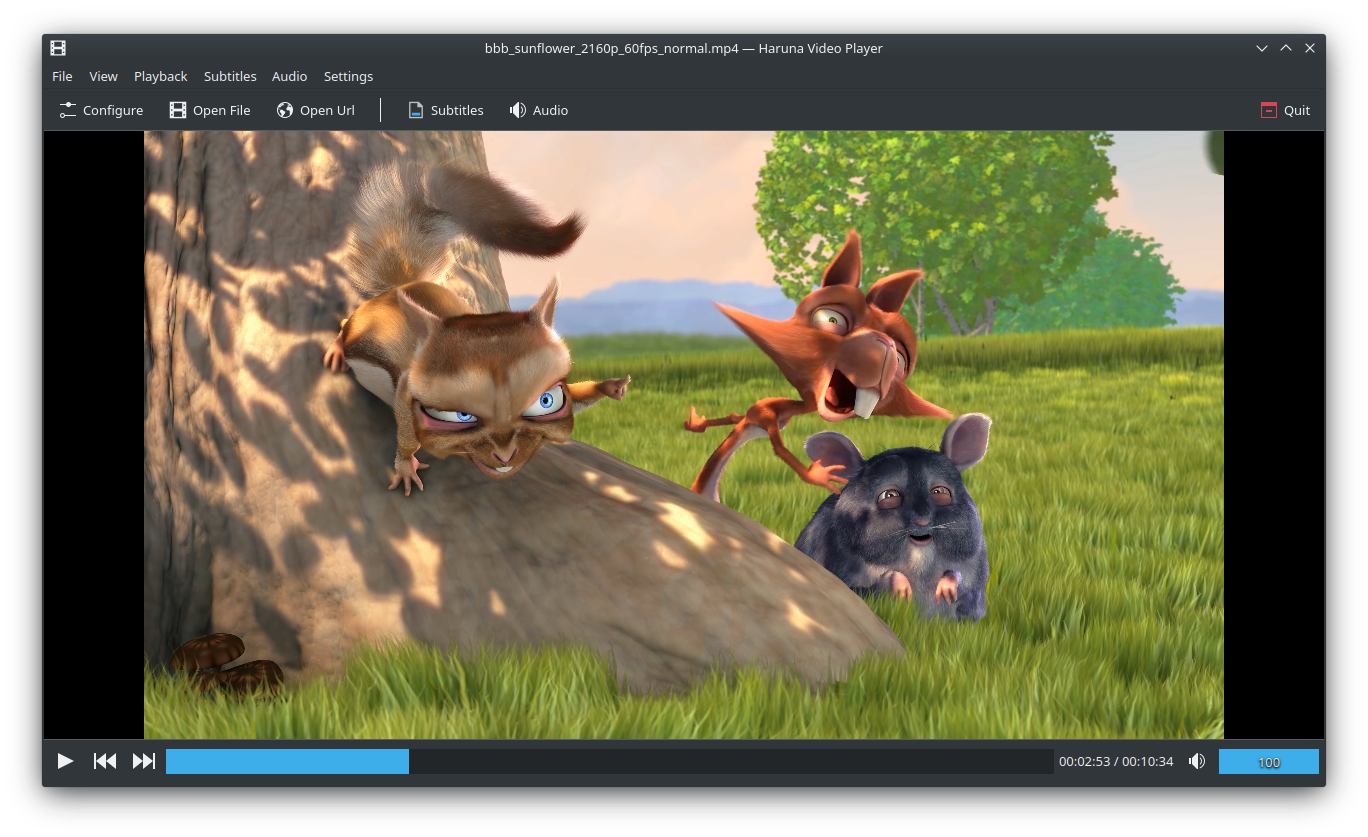Skip to the previous track
The height and width of the screenshot is (837, 1368).
(105, 762)
